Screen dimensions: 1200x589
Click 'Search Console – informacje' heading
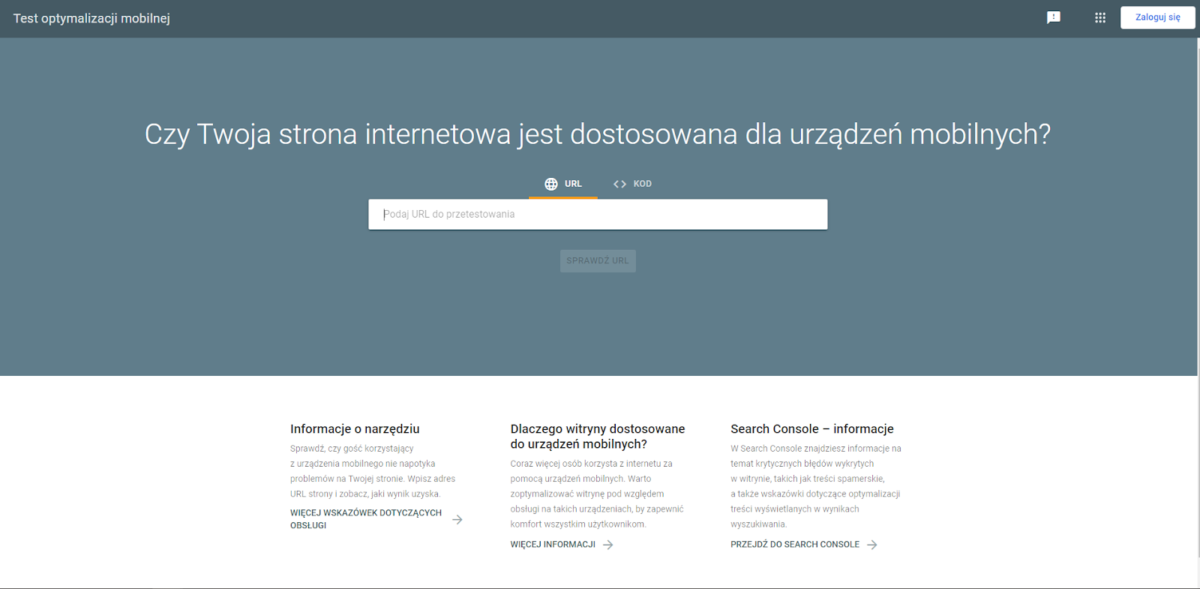click(812, 429)
